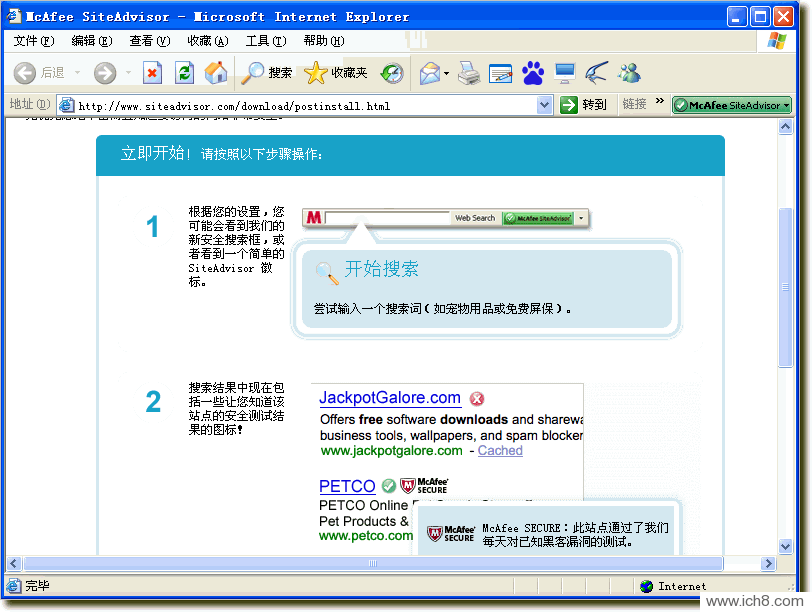
Task: Click the Stop loading red X icon
Action: click(152, 73)
